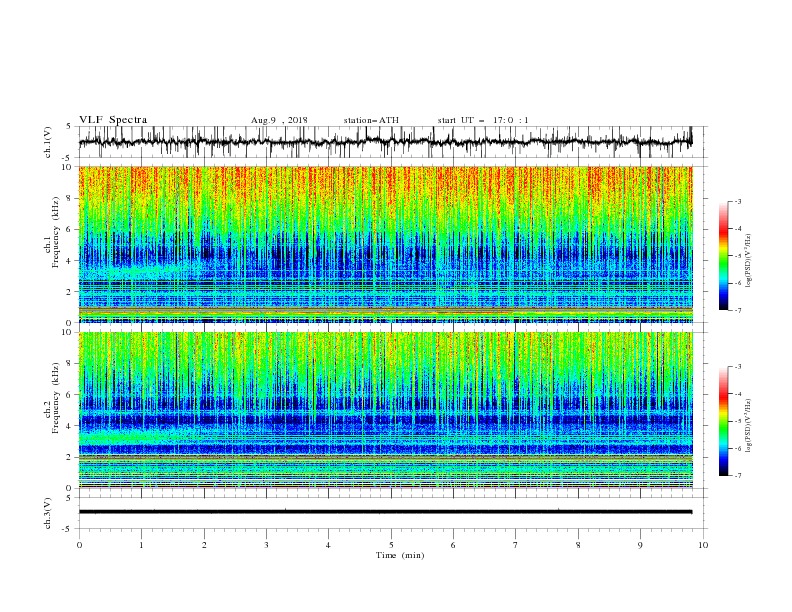The image size is (792, 612).
Task: Click time axis tick label "5"
Action: tap(391, 545)
